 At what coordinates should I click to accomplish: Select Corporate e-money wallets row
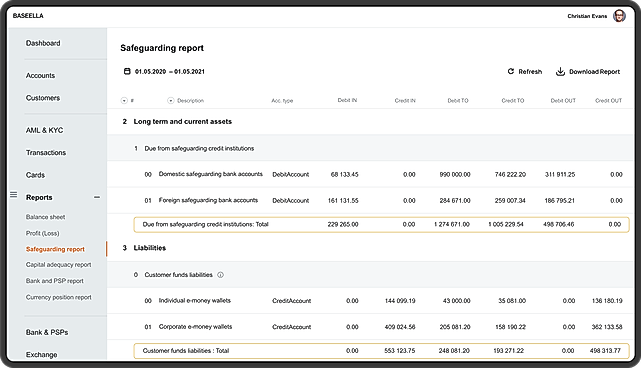point(370,327)
